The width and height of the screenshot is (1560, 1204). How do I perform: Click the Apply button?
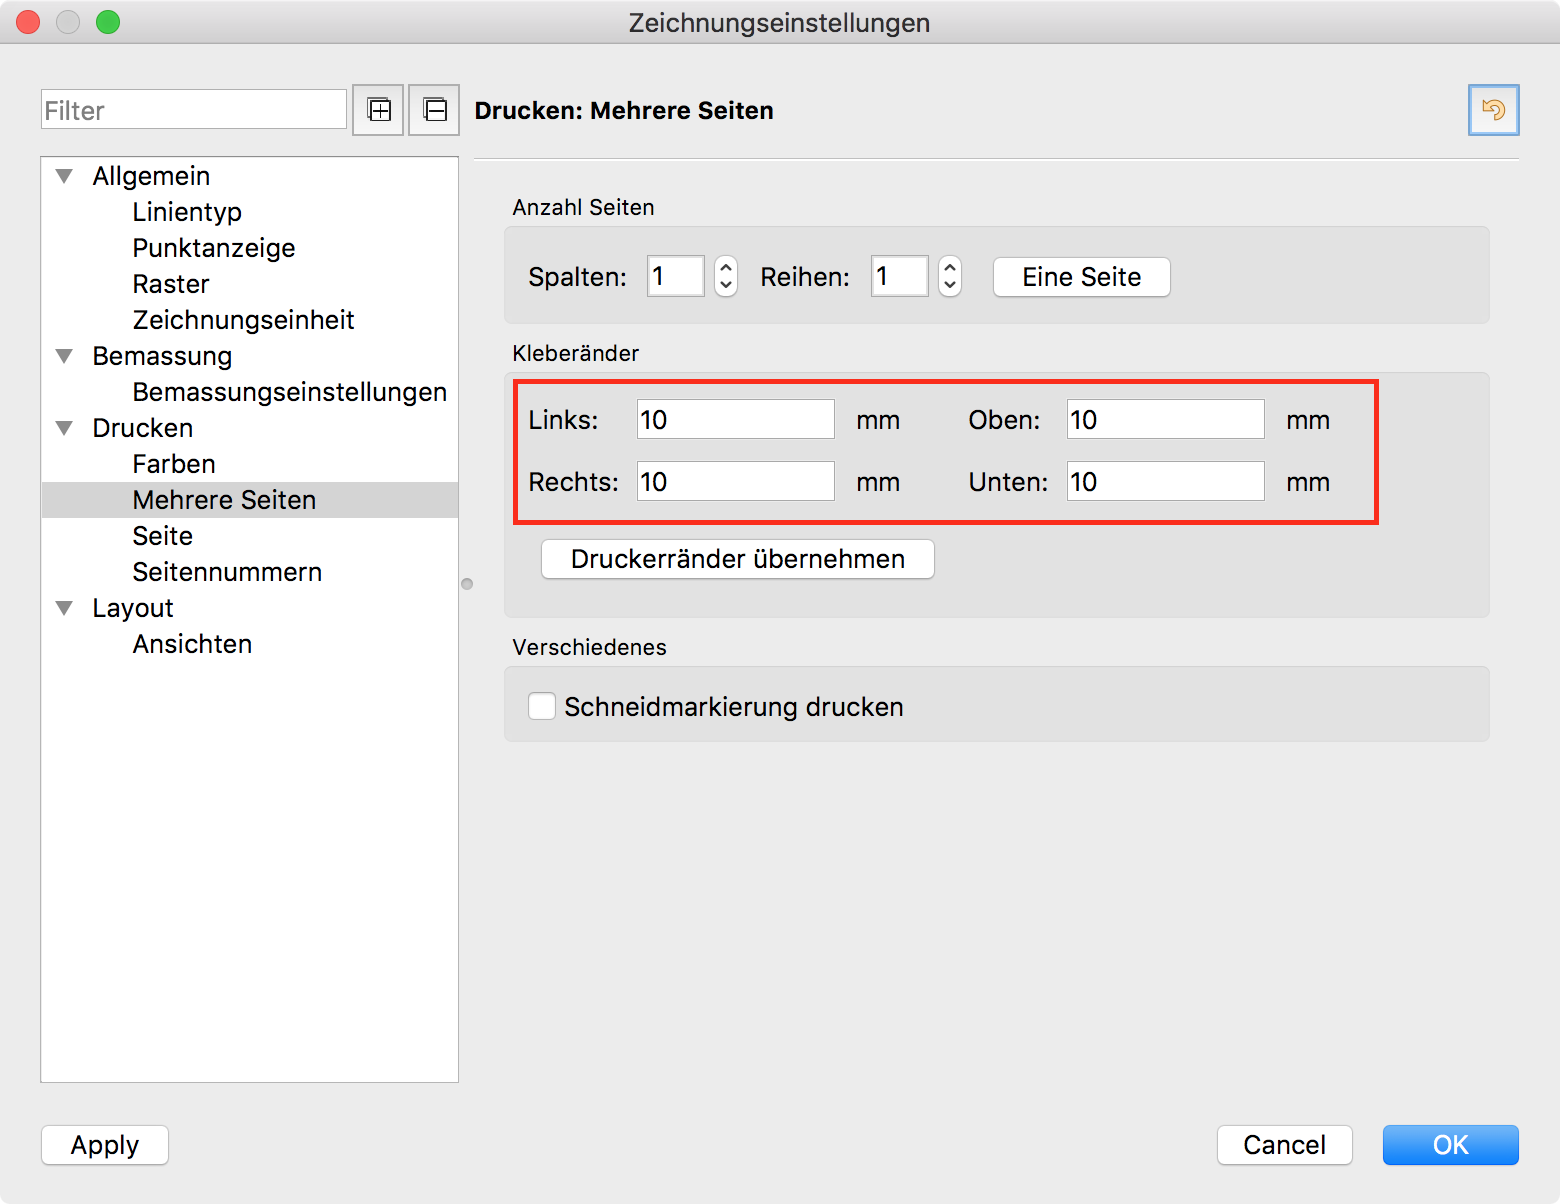[x=105, y=1145]
